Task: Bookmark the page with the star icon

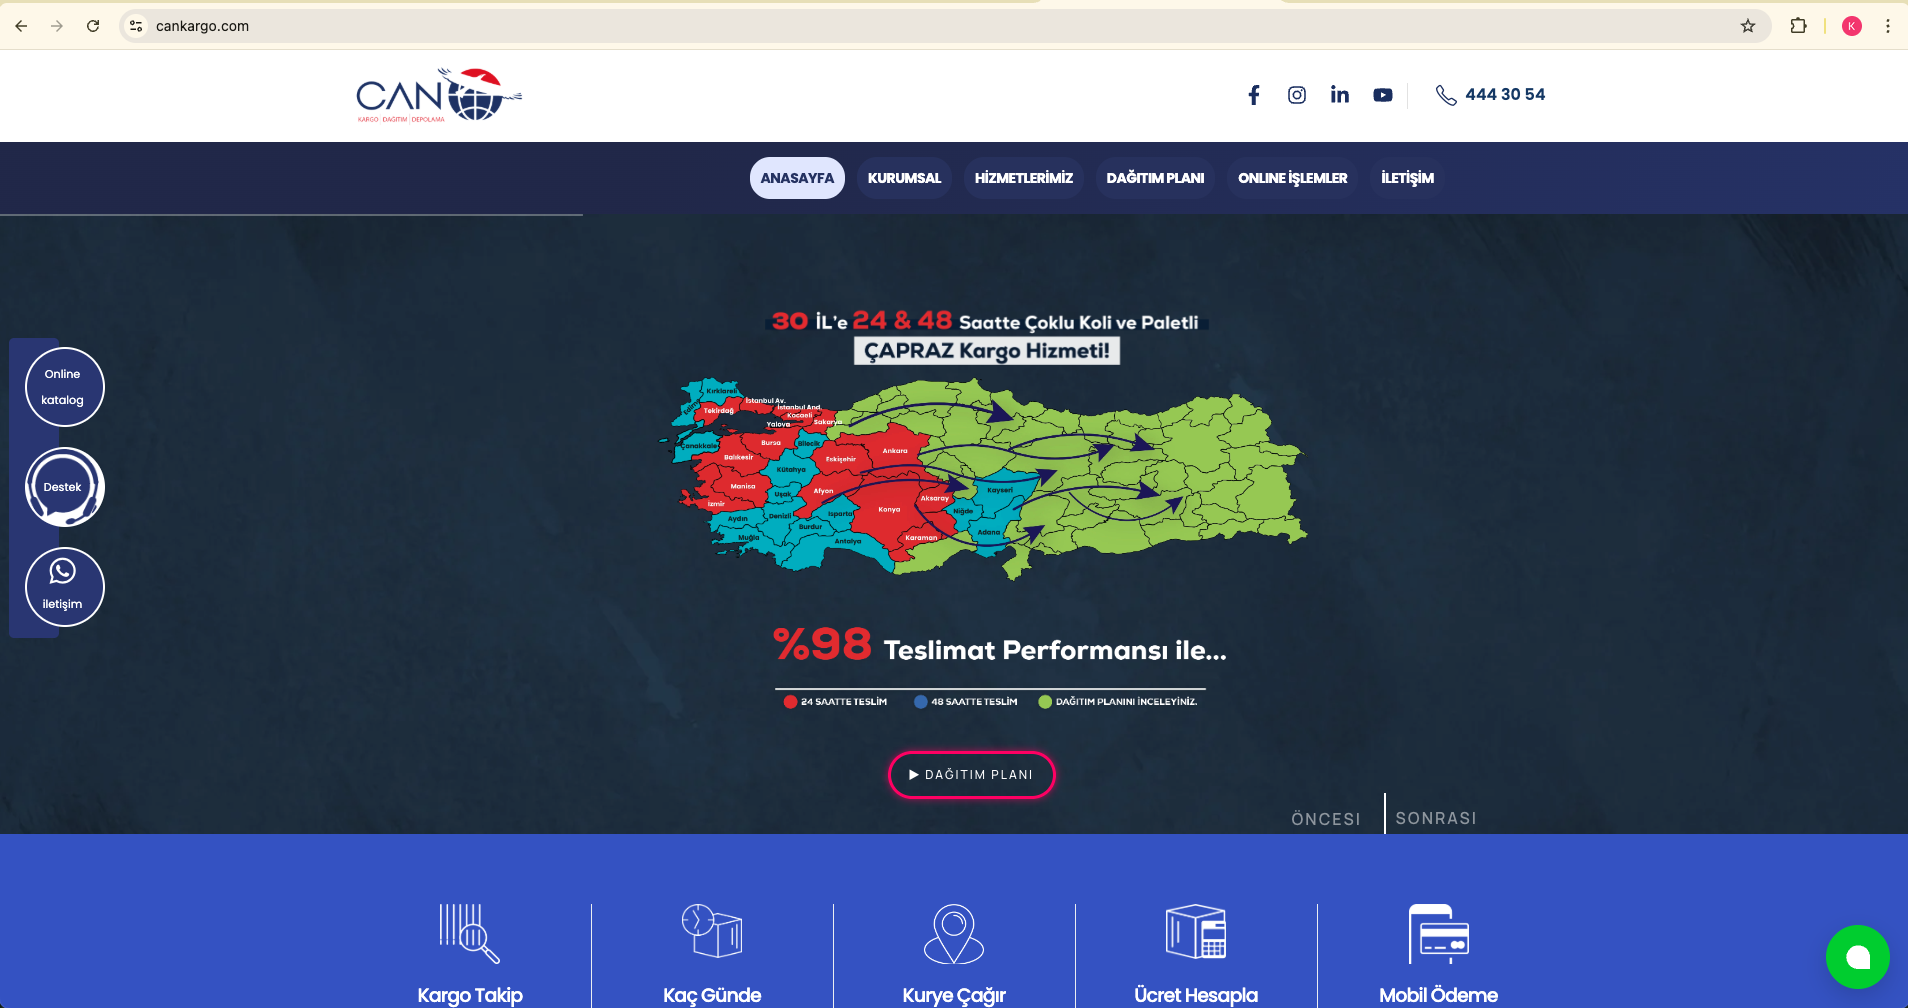Action: tap(1748, 26)
